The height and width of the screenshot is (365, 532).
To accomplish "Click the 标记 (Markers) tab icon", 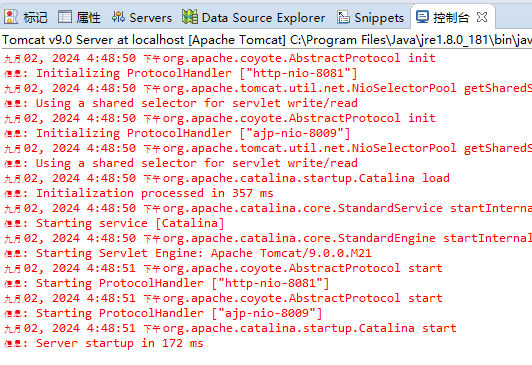I will (x=11, y=17).
